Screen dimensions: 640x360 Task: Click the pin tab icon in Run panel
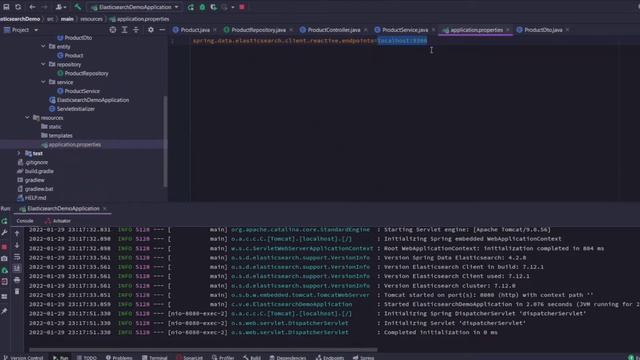(x=4, y=311)
